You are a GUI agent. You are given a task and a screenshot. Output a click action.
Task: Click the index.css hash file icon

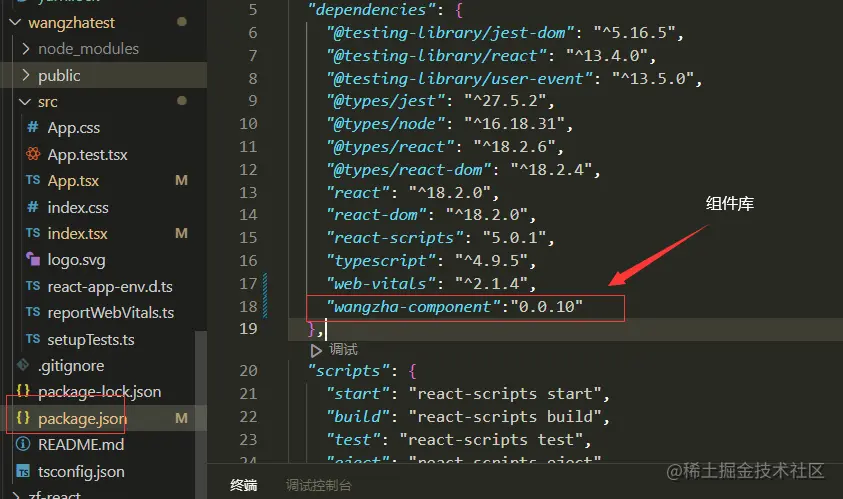tap(33, 207)
